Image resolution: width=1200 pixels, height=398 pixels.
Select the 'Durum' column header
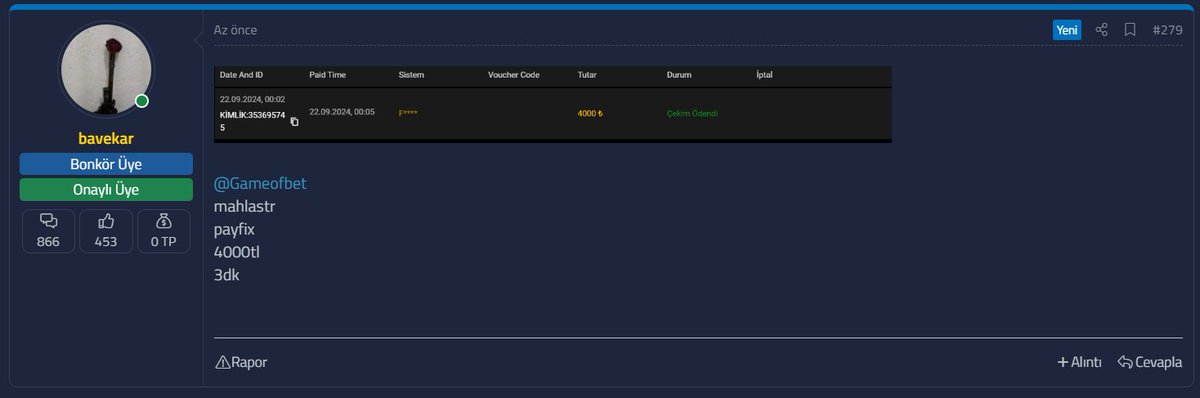coord(679,75)
